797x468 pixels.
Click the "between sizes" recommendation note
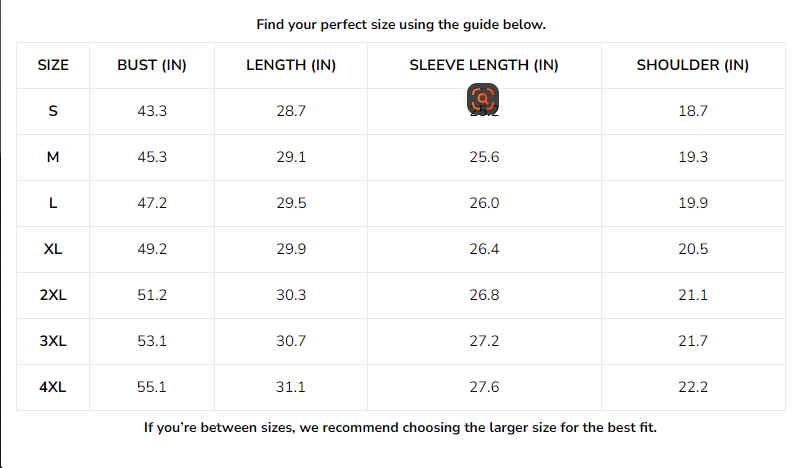point(400,428)
